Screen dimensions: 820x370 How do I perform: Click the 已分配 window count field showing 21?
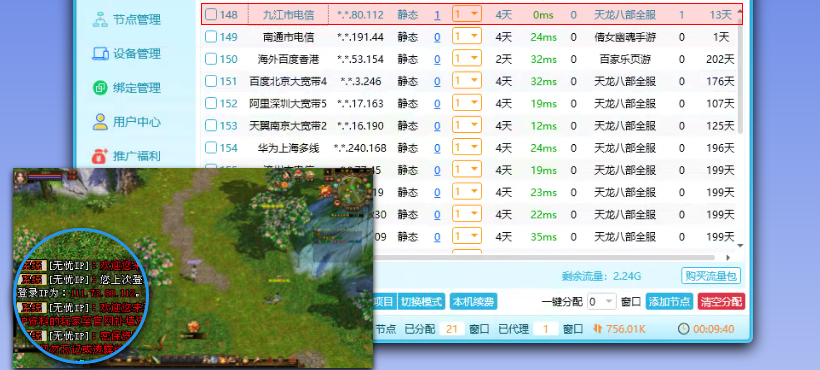click(x=453, y=329)
